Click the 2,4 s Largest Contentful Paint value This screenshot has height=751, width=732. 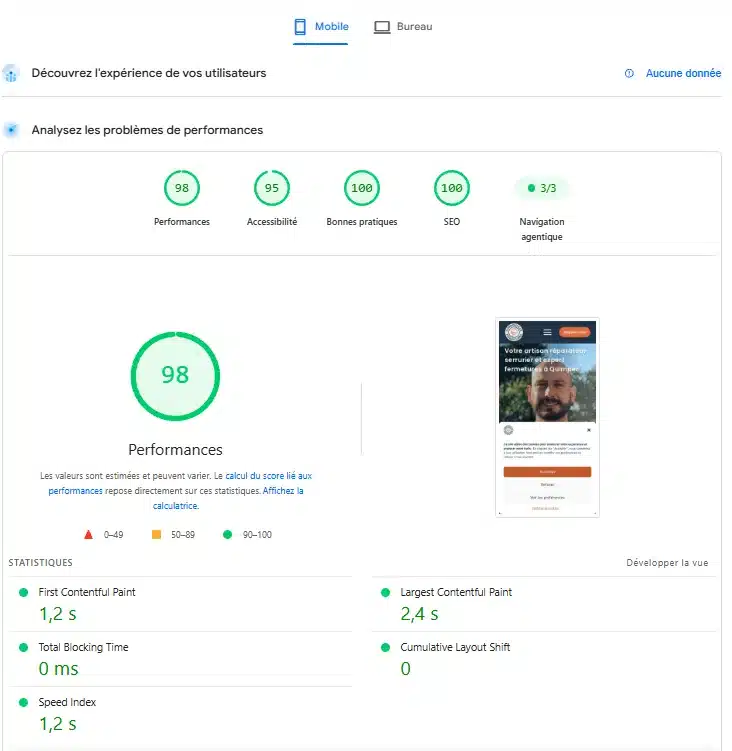[x=419, y=614]
